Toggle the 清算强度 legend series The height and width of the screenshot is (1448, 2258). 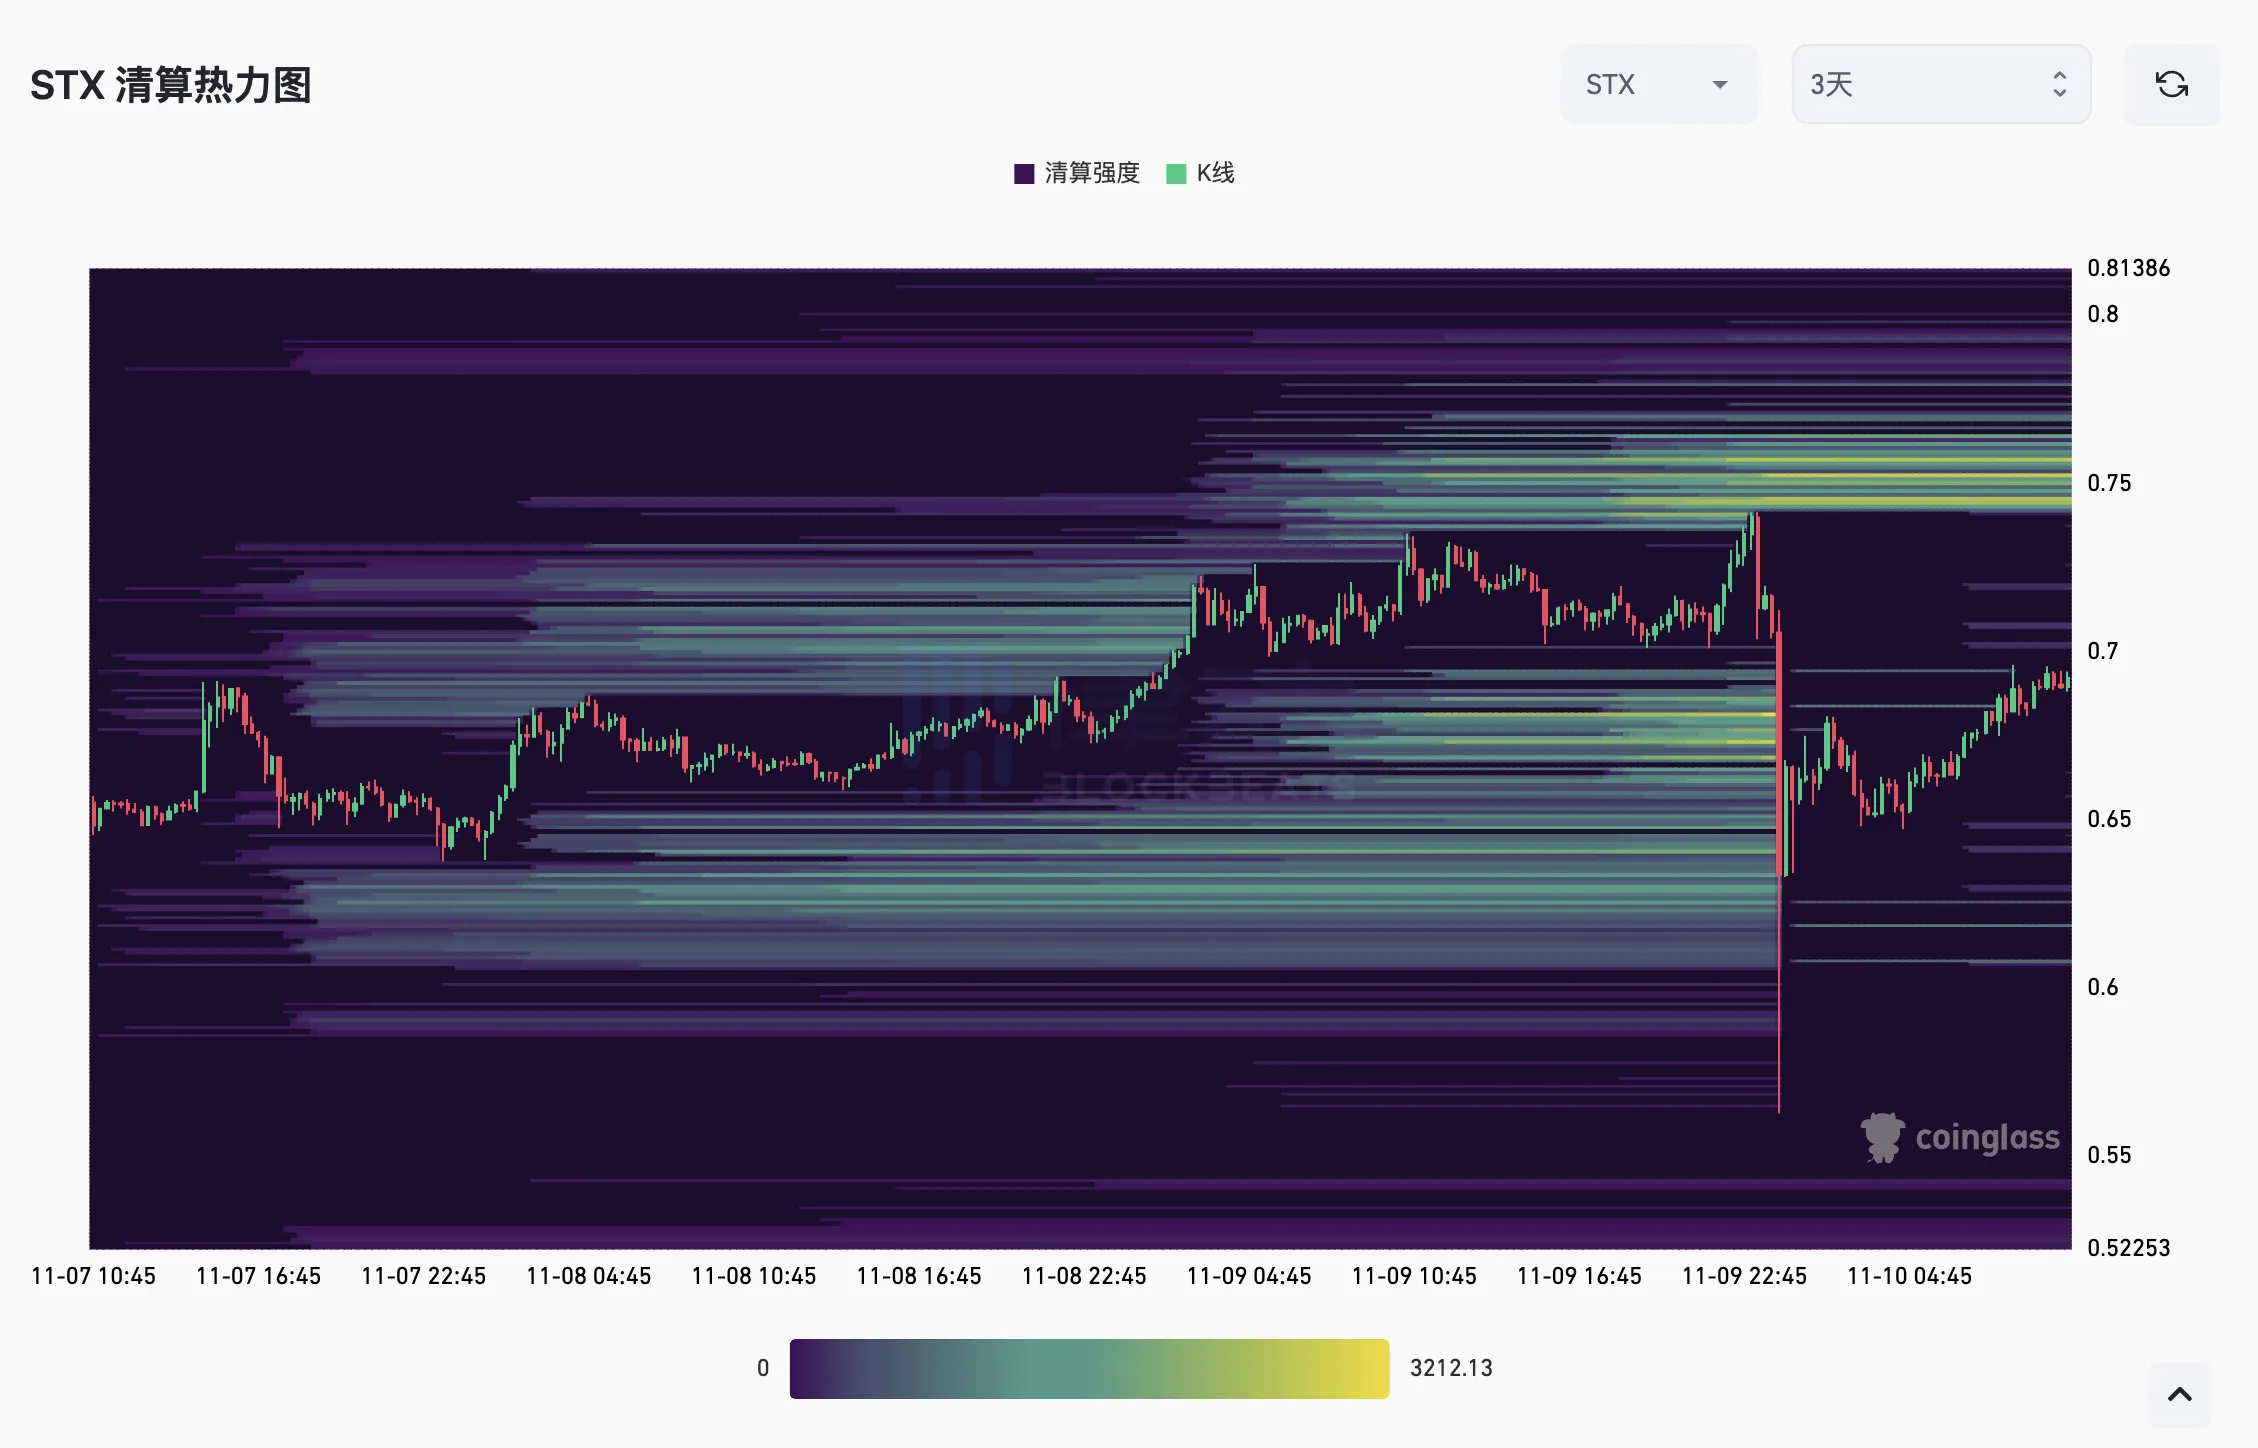pyautogui.click(x=1091, y=173)
